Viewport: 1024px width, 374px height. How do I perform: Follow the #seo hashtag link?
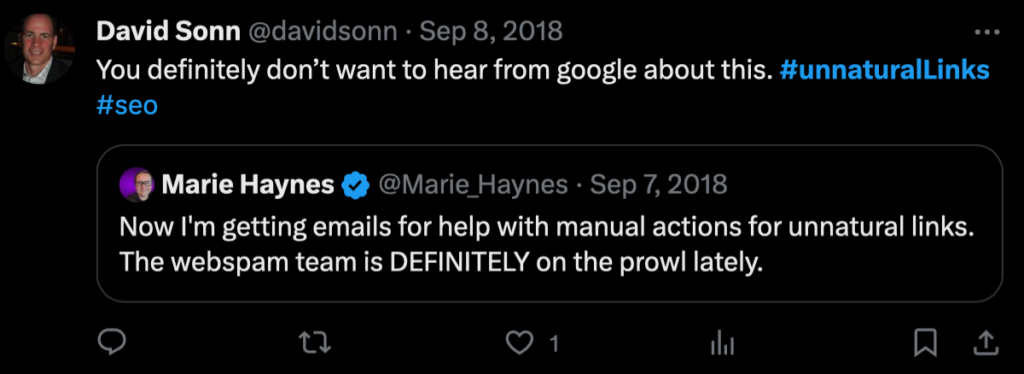click(x=127, y=106)
